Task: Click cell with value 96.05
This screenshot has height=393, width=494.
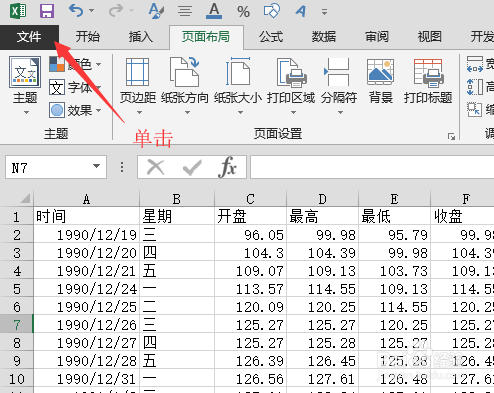Action: tap(250, 234)
